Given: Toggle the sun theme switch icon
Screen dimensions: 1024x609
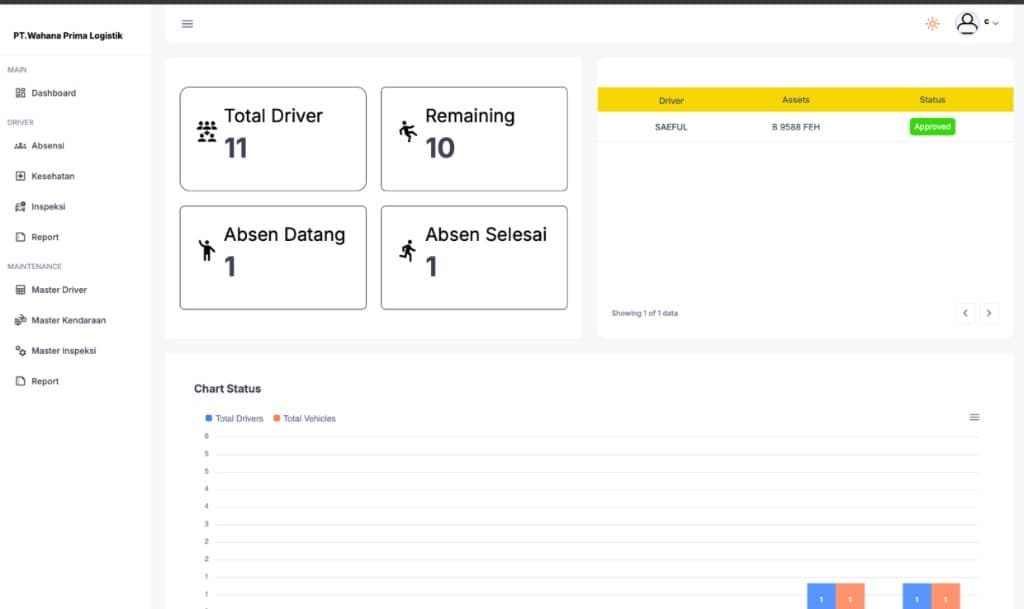Looking at the screenshot, I should click(x=932, y=23).
